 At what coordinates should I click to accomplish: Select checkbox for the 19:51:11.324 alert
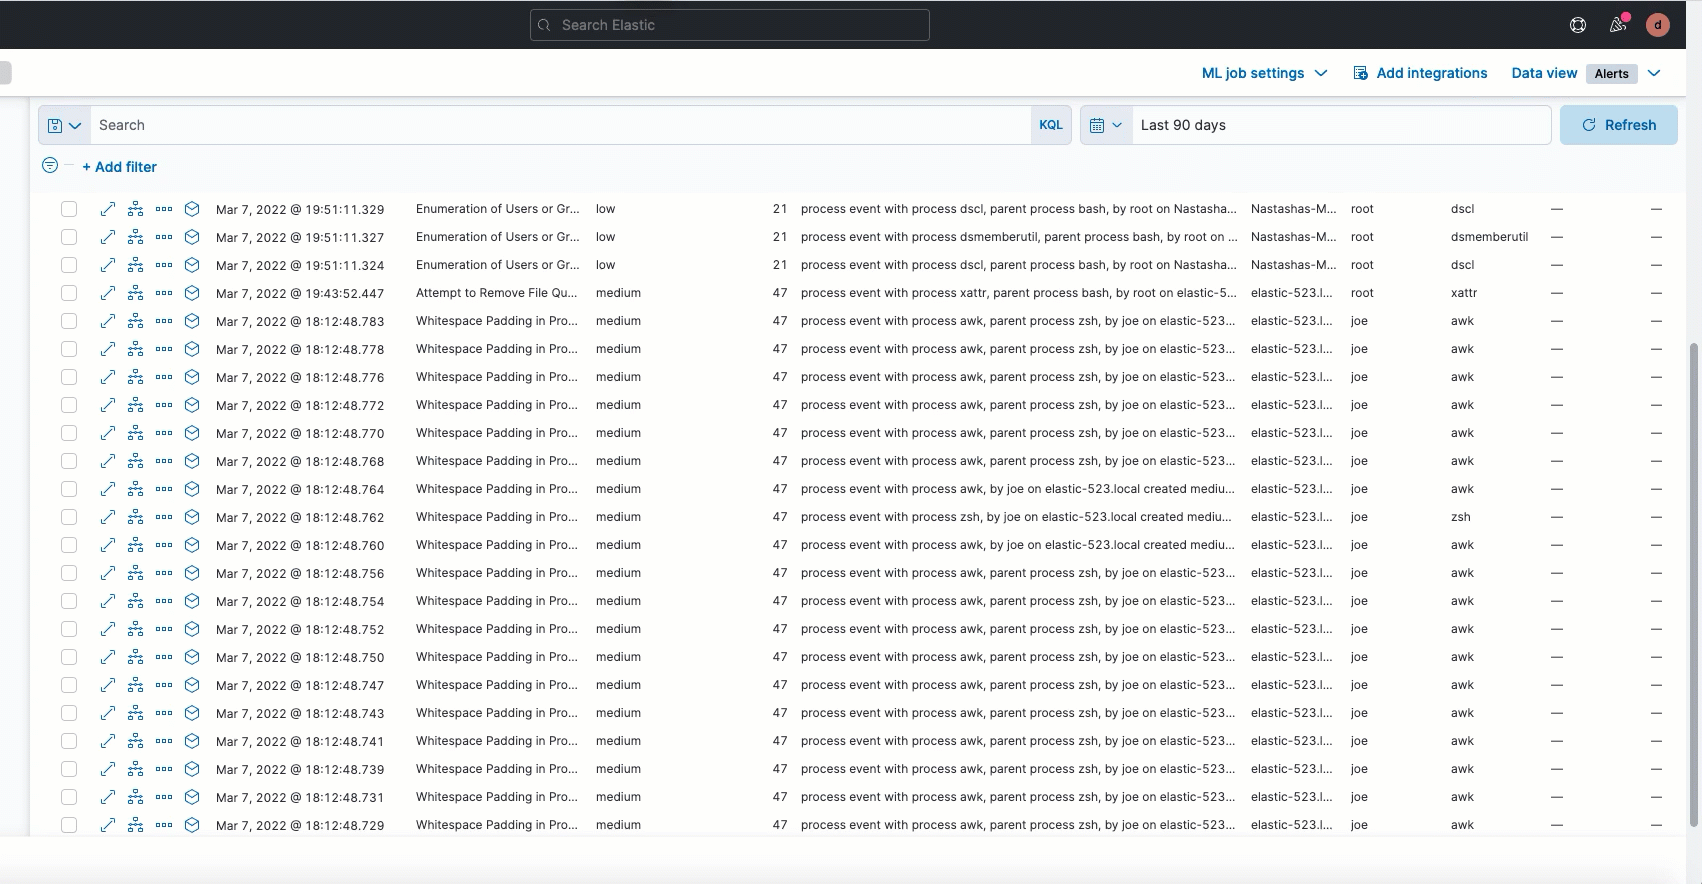(x=69, y=265)
